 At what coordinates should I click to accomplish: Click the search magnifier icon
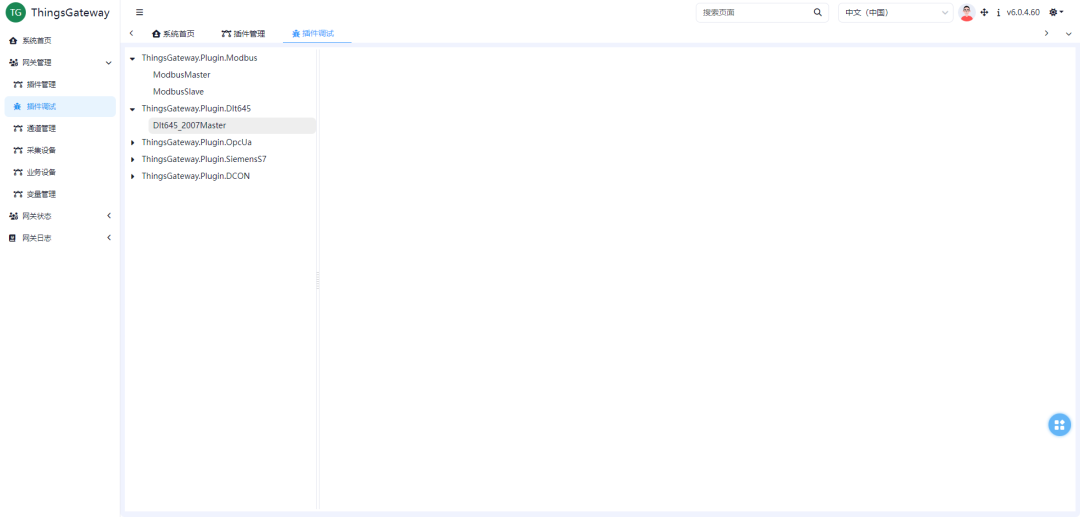818,12
